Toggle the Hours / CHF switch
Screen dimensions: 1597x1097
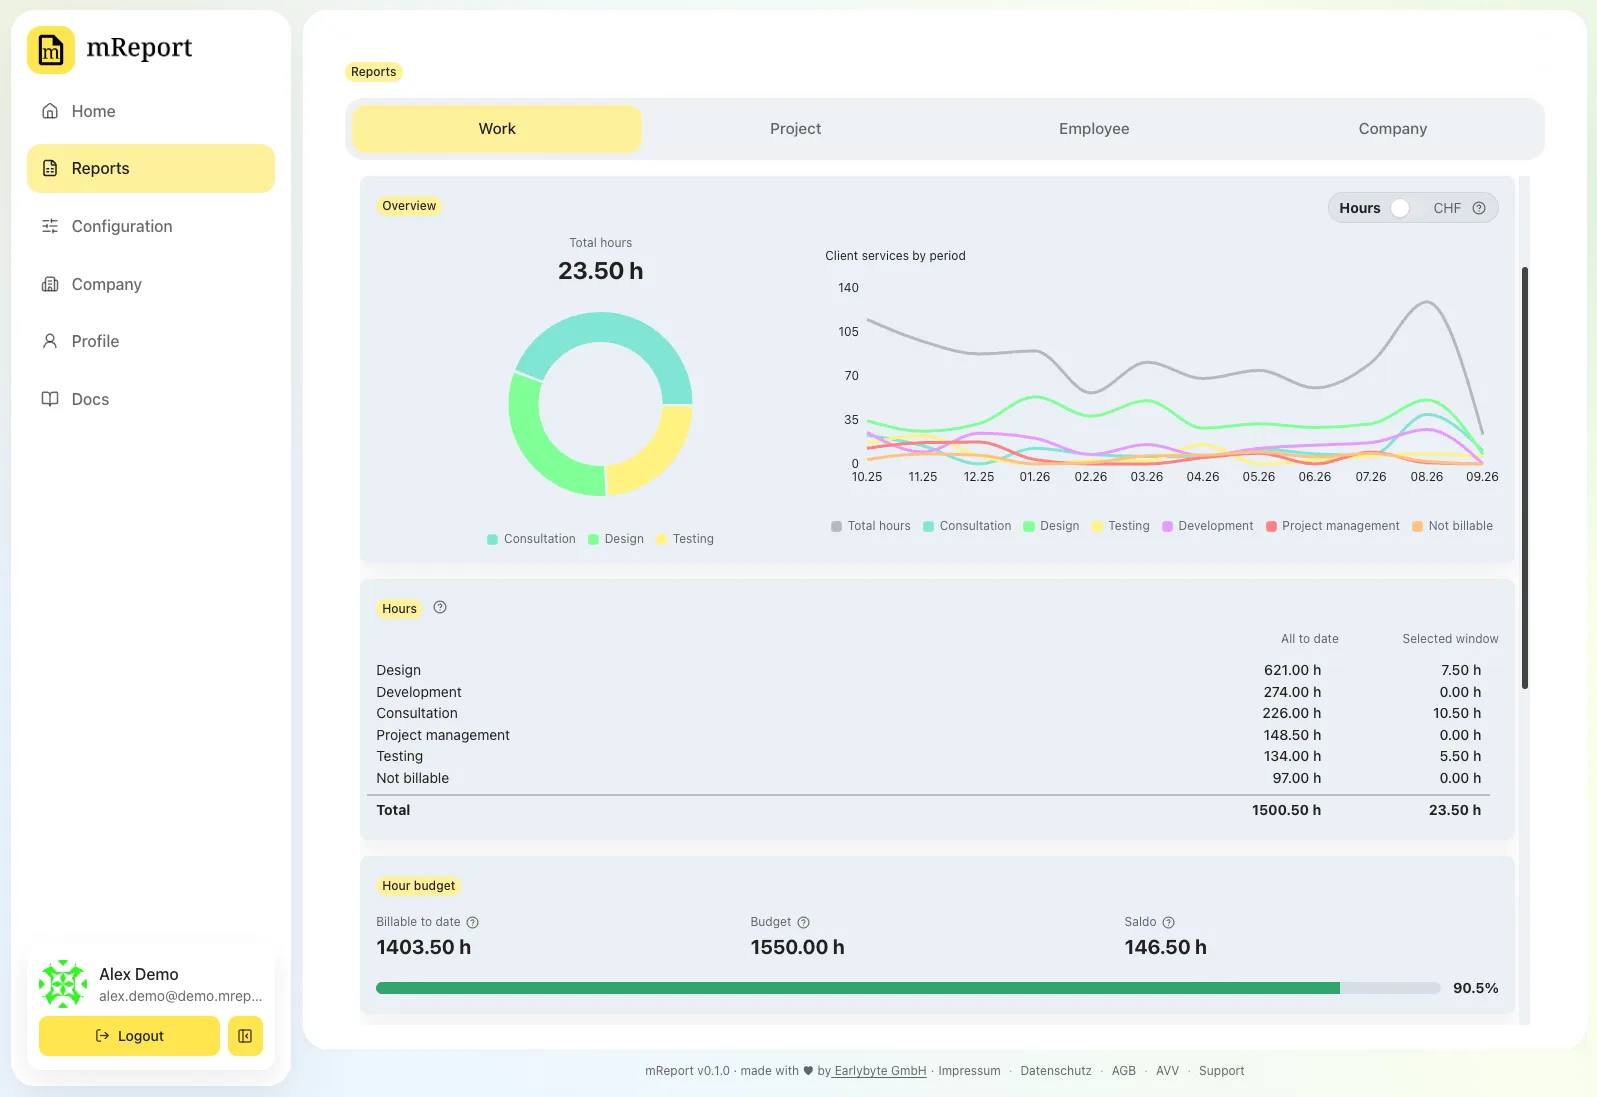pyautogui.click(x=1406, y=208)
